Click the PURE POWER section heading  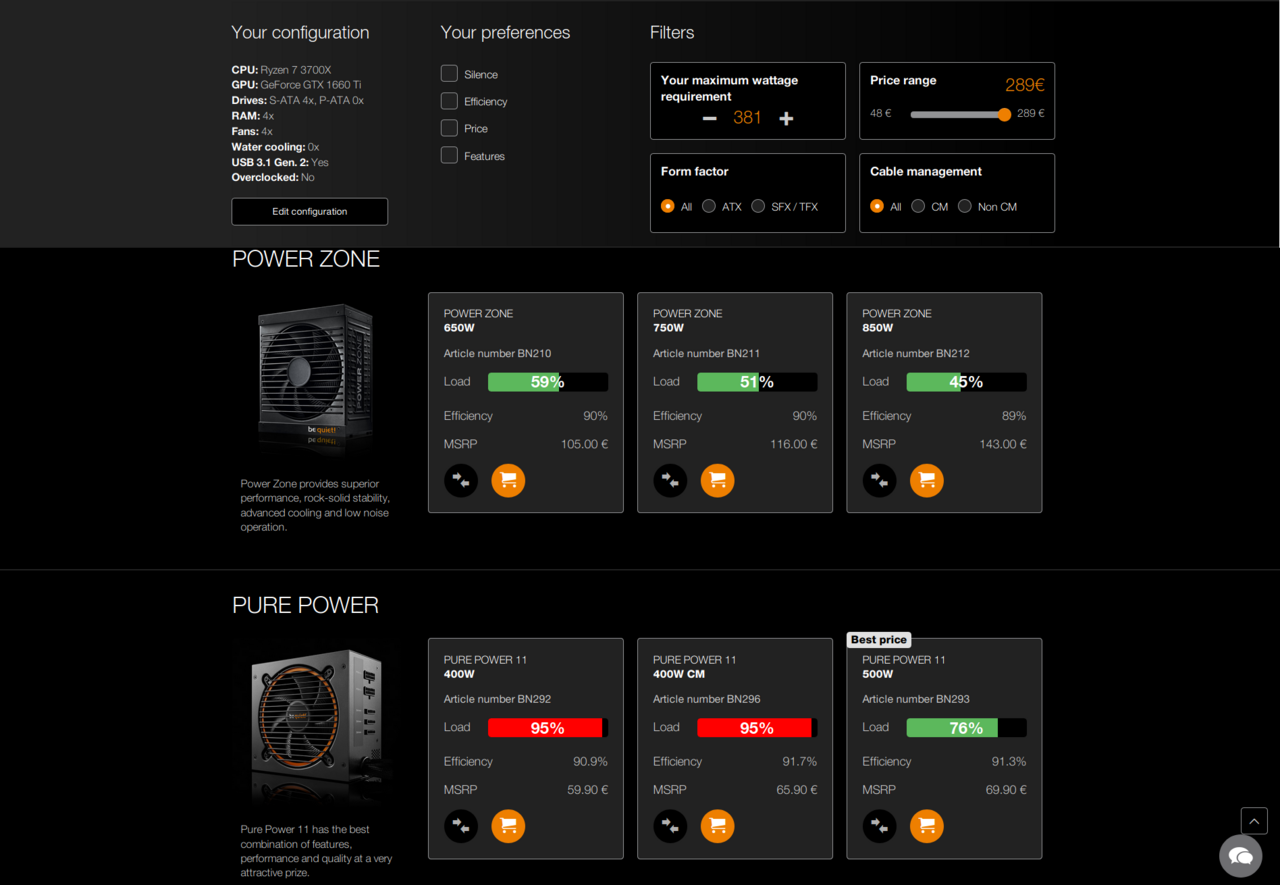click(x=306, y=605)
